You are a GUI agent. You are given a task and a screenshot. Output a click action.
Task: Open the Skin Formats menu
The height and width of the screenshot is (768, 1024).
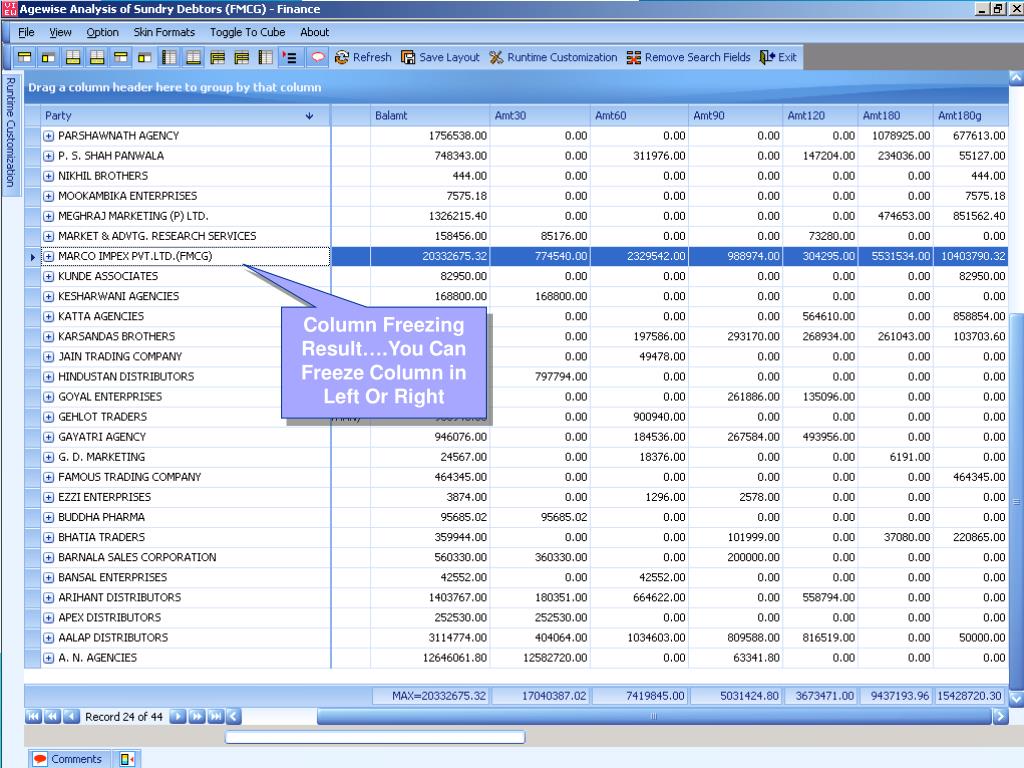pyautogui.click(x=164, y=32)
